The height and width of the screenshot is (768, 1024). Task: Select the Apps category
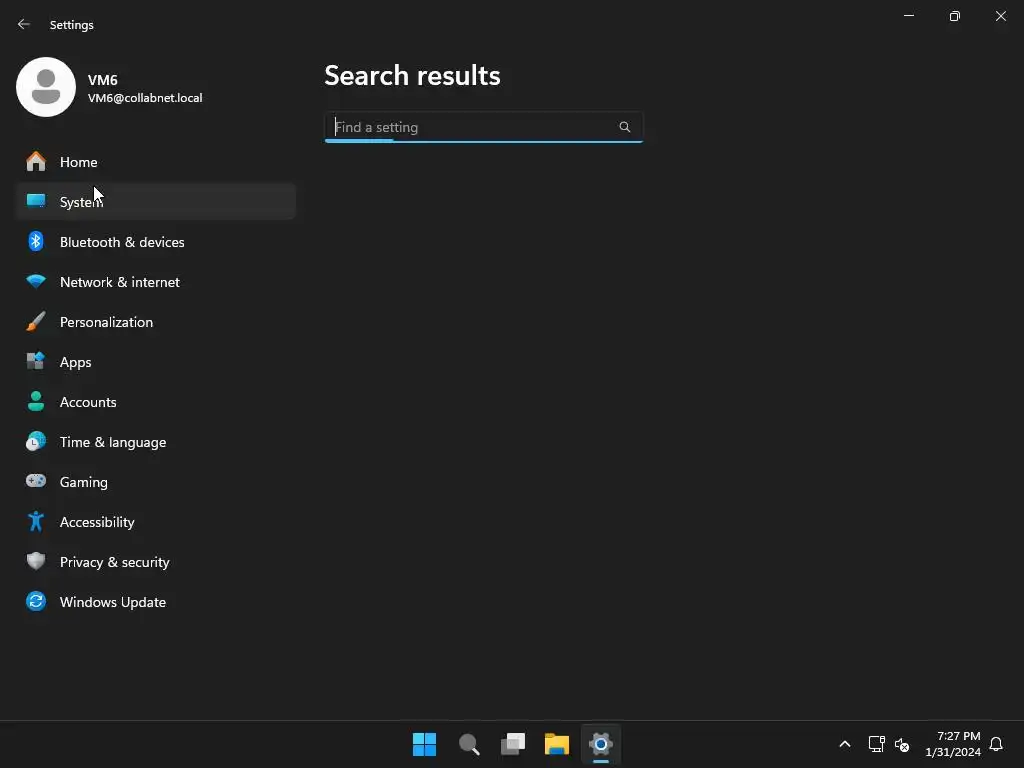[155, 361]
